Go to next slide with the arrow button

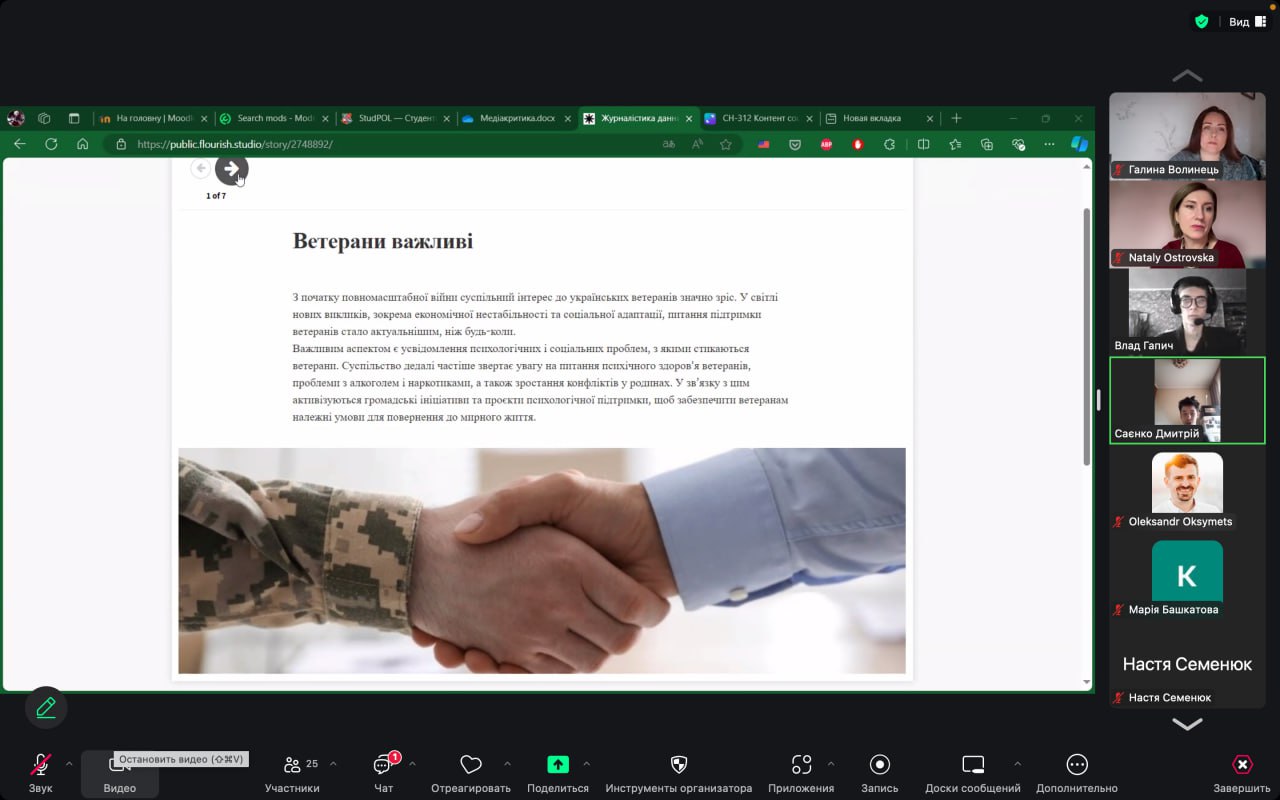[231, 169]
